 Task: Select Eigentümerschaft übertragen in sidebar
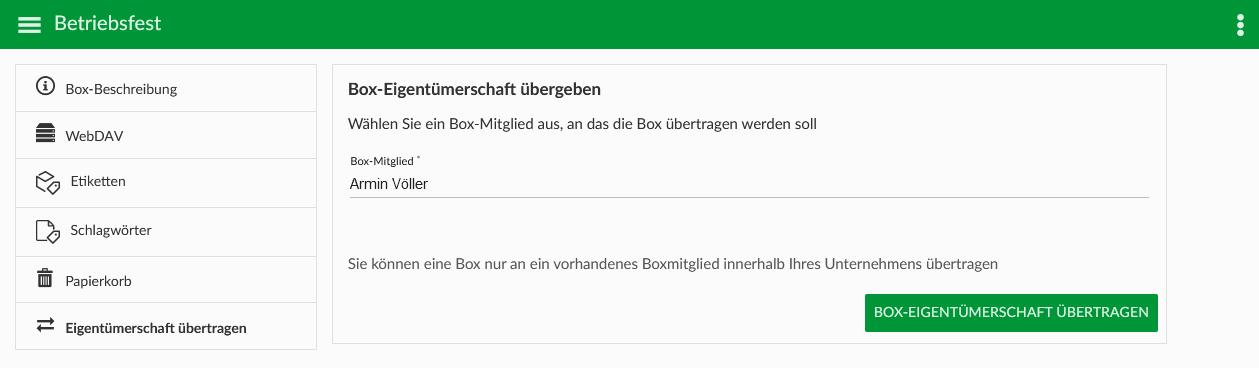166,327
